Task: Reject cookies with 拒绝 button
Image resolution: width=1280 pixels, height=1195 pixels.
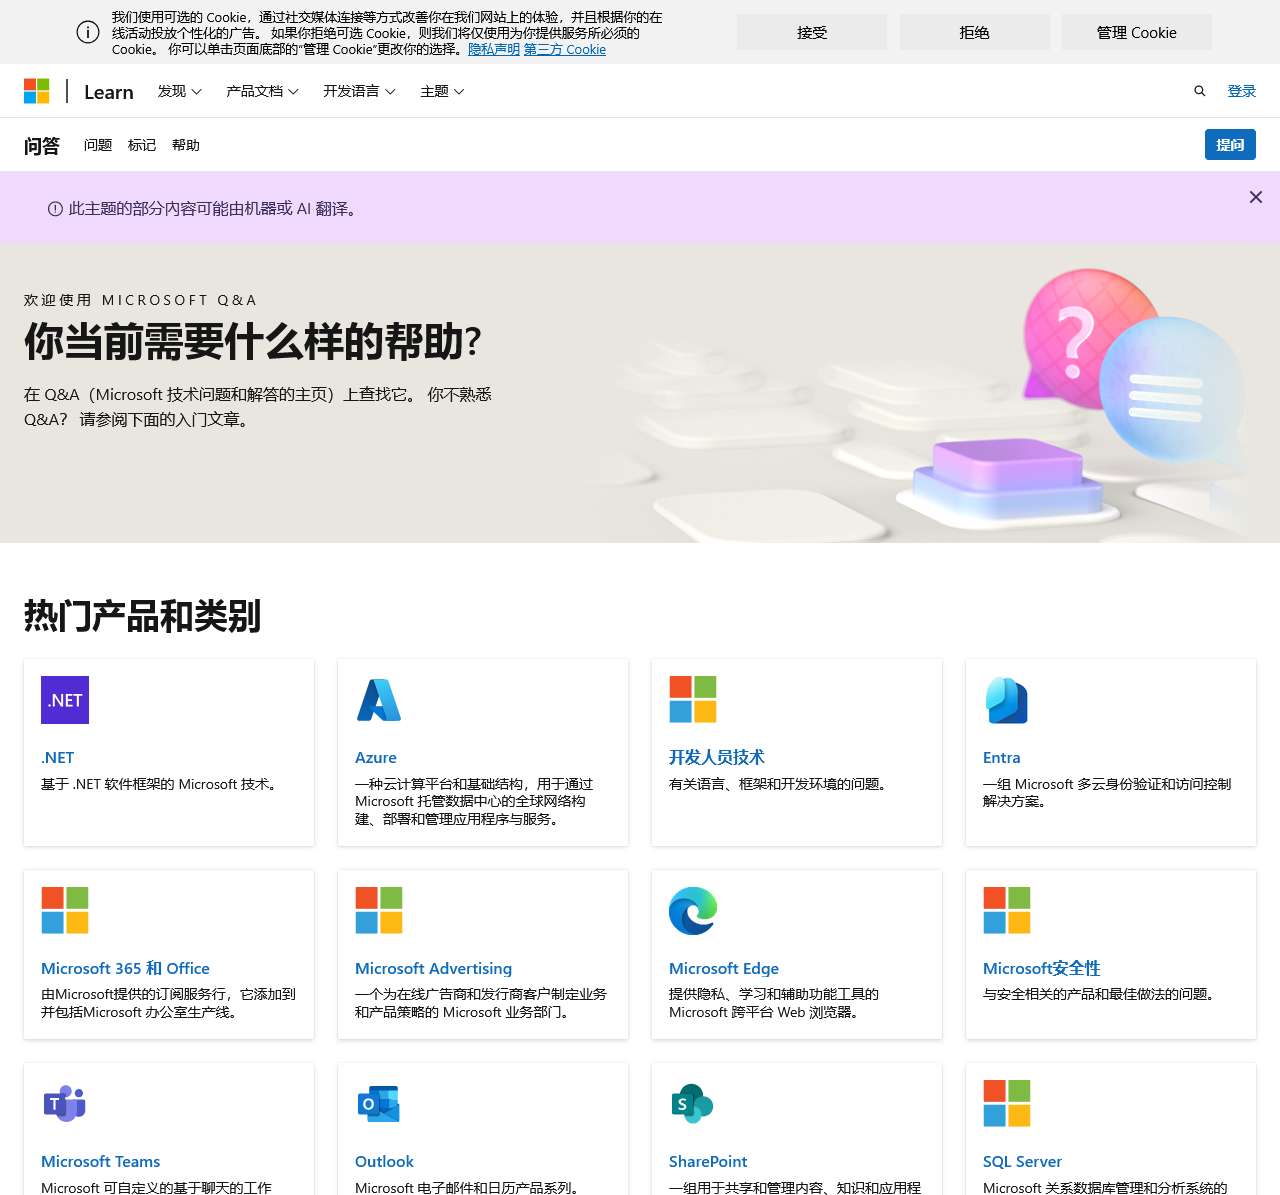Action: tap(975, 32)
